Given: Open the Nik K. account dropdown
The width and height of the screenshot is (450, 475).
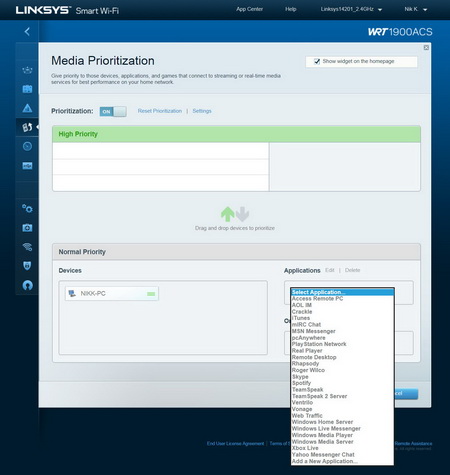Looking at the screenshot, I should (x=415, y=9).
